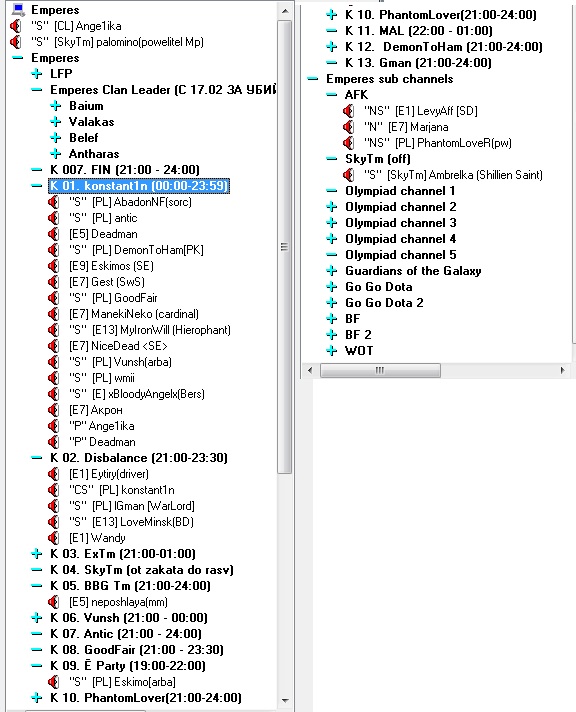The image size is (576, 712).
Task: Select the BF 2 channel
Action: 358,335
